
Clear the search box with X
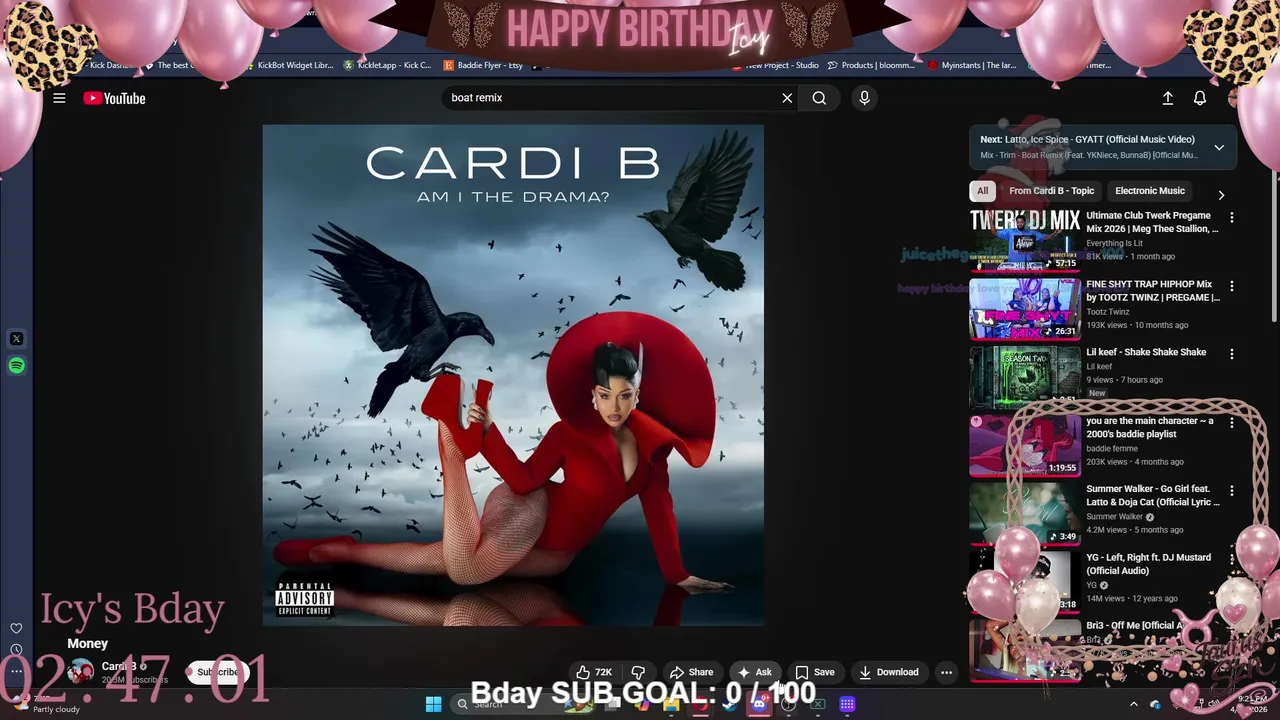tap(787, 98)
